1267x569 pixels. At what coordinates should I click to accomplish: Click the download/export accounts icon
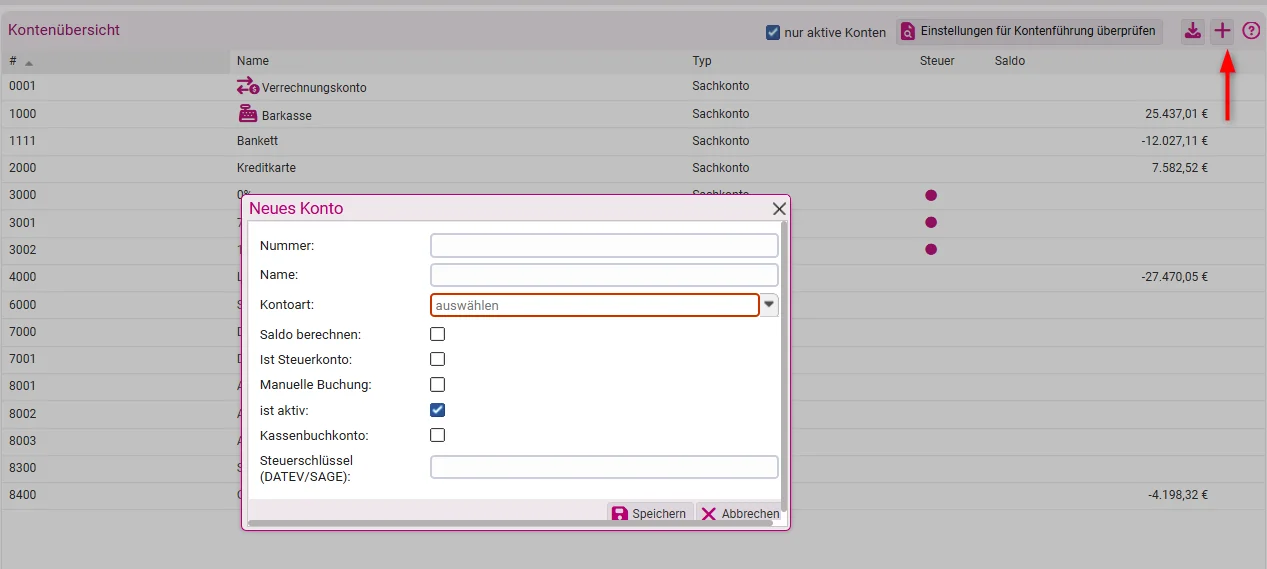(x=1192, y=31)
